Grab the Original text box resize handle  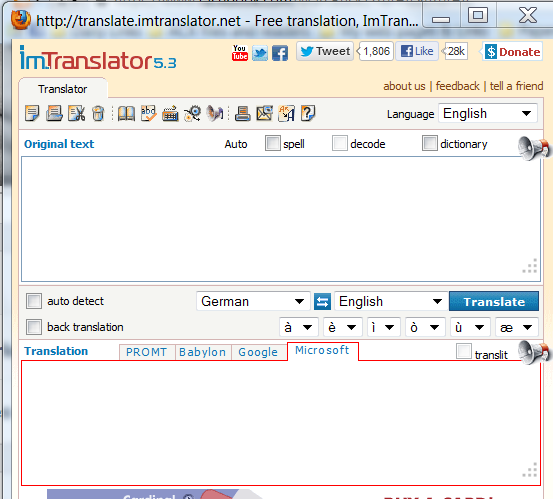[x=530, y=266]
